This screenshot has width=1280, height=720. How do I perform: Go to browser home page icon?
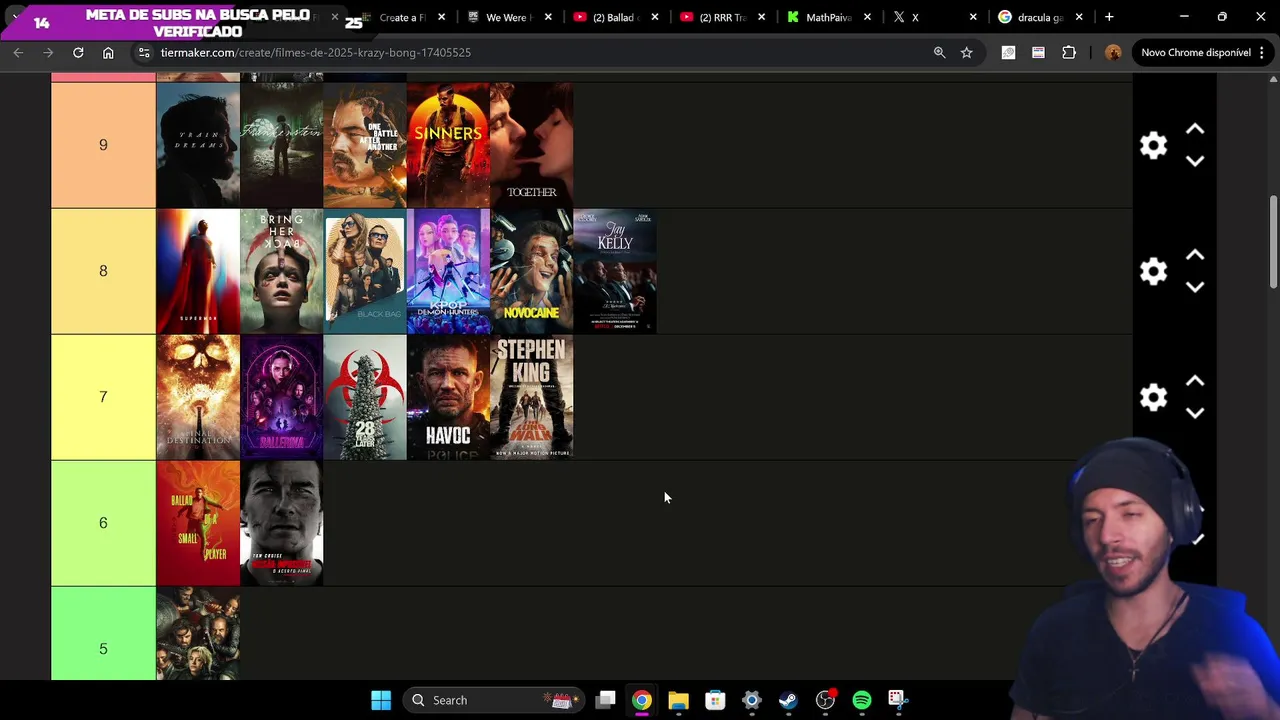108,52
